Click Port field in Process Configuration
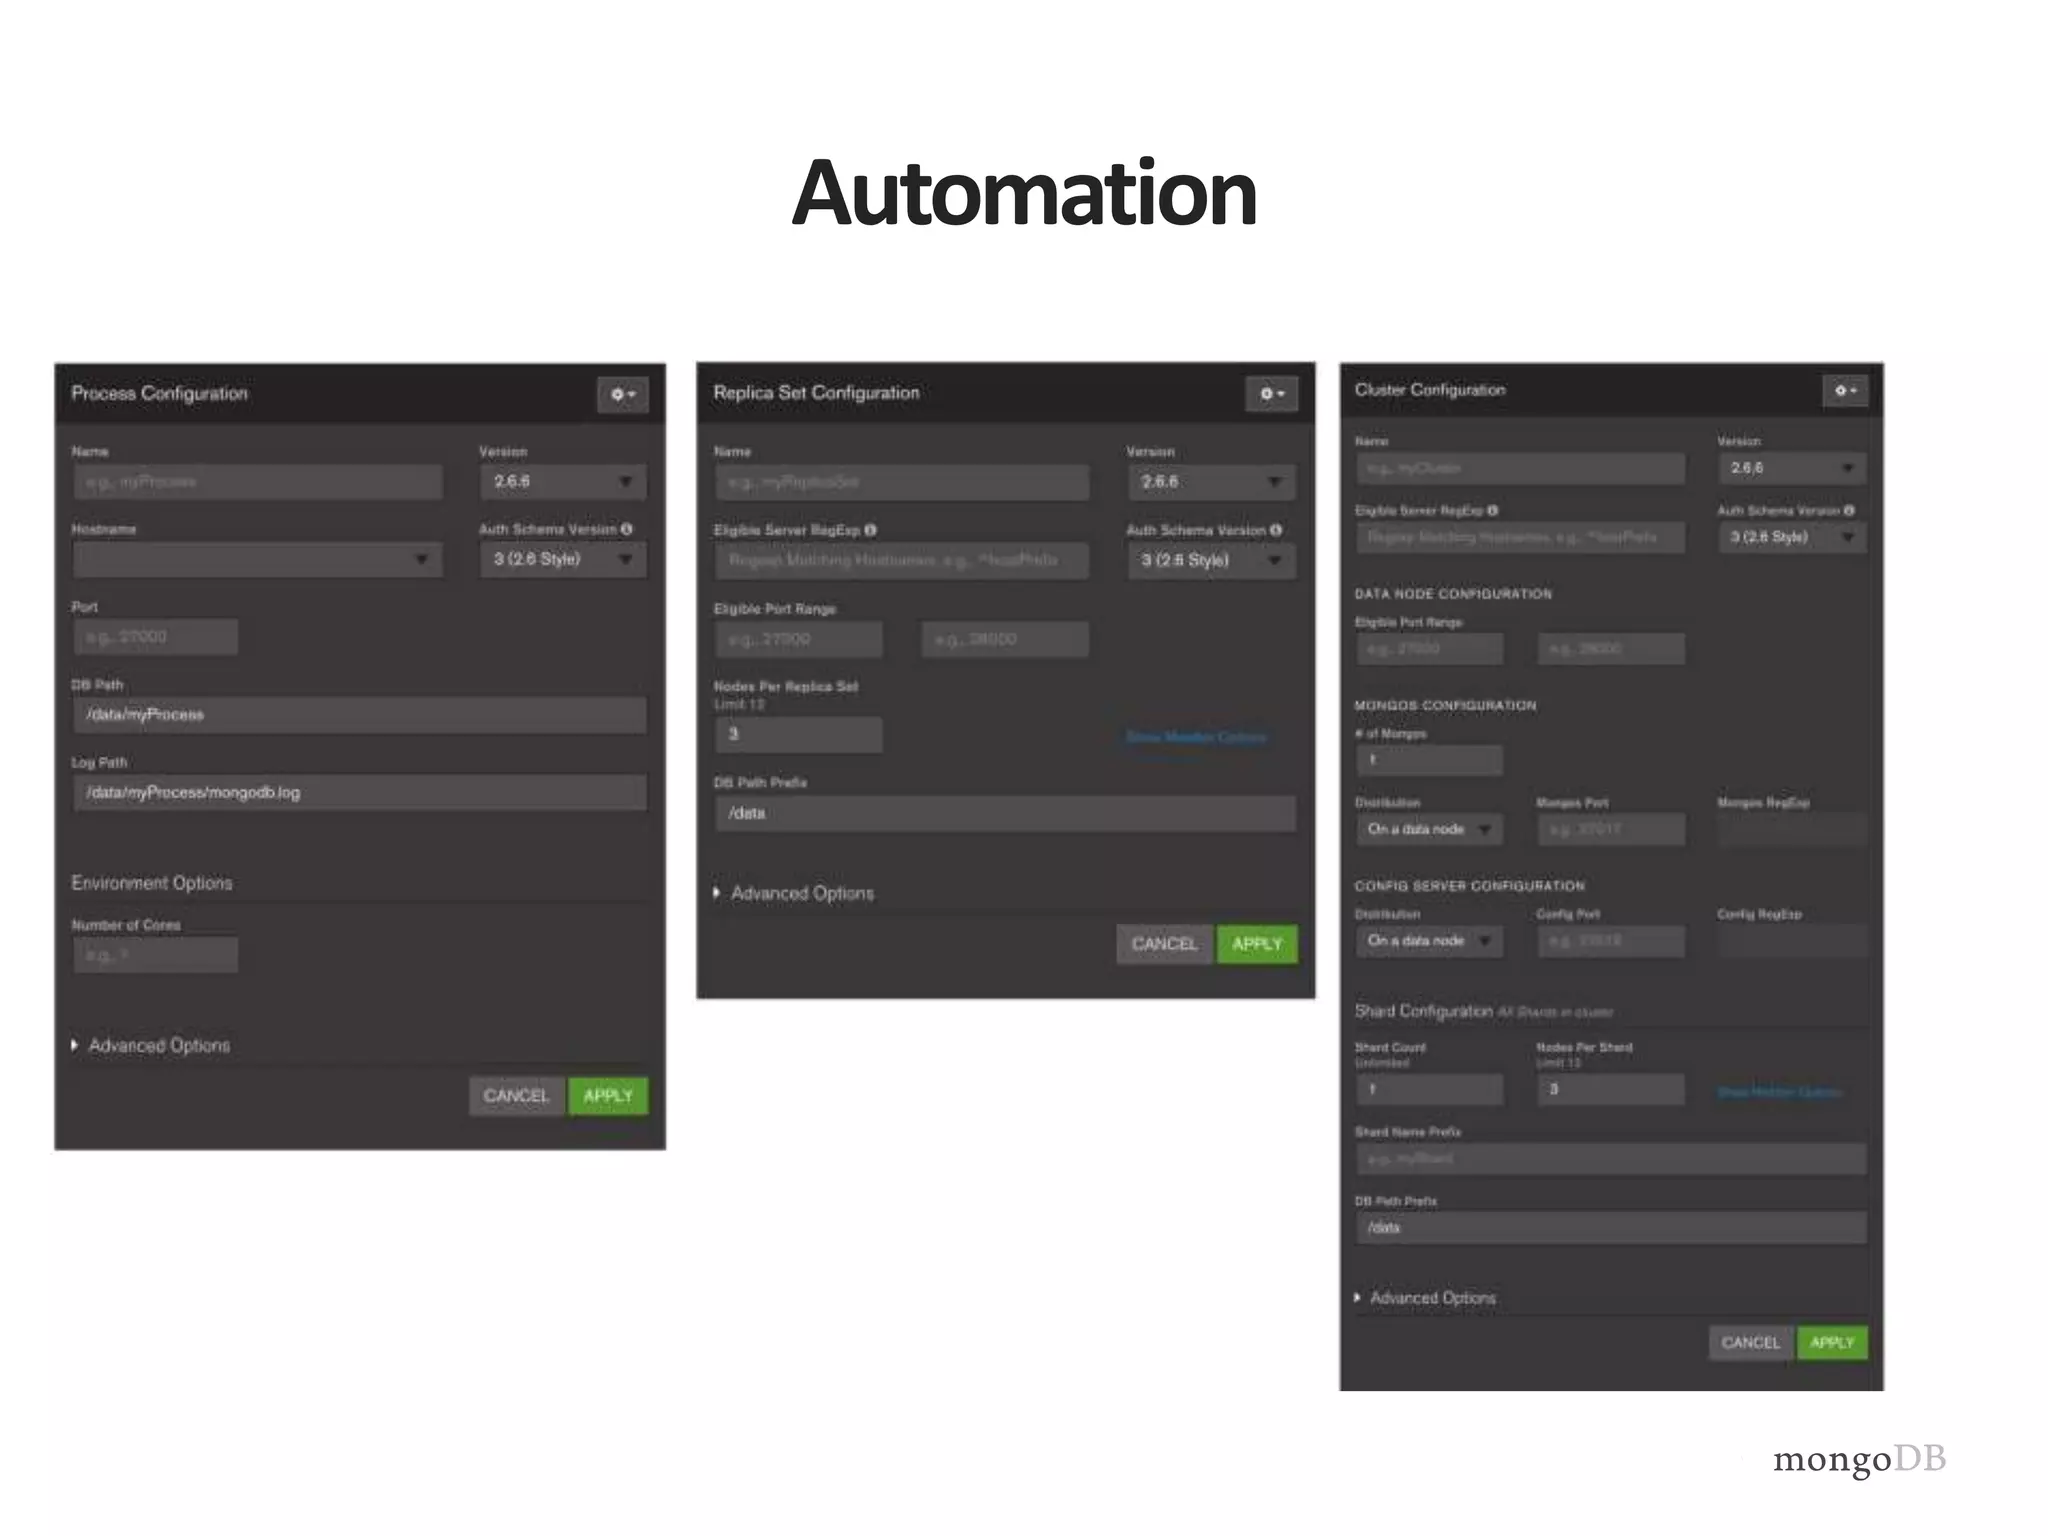Screen dimensions: 2048x1536 pyautogui.click(x=155, y=637)
